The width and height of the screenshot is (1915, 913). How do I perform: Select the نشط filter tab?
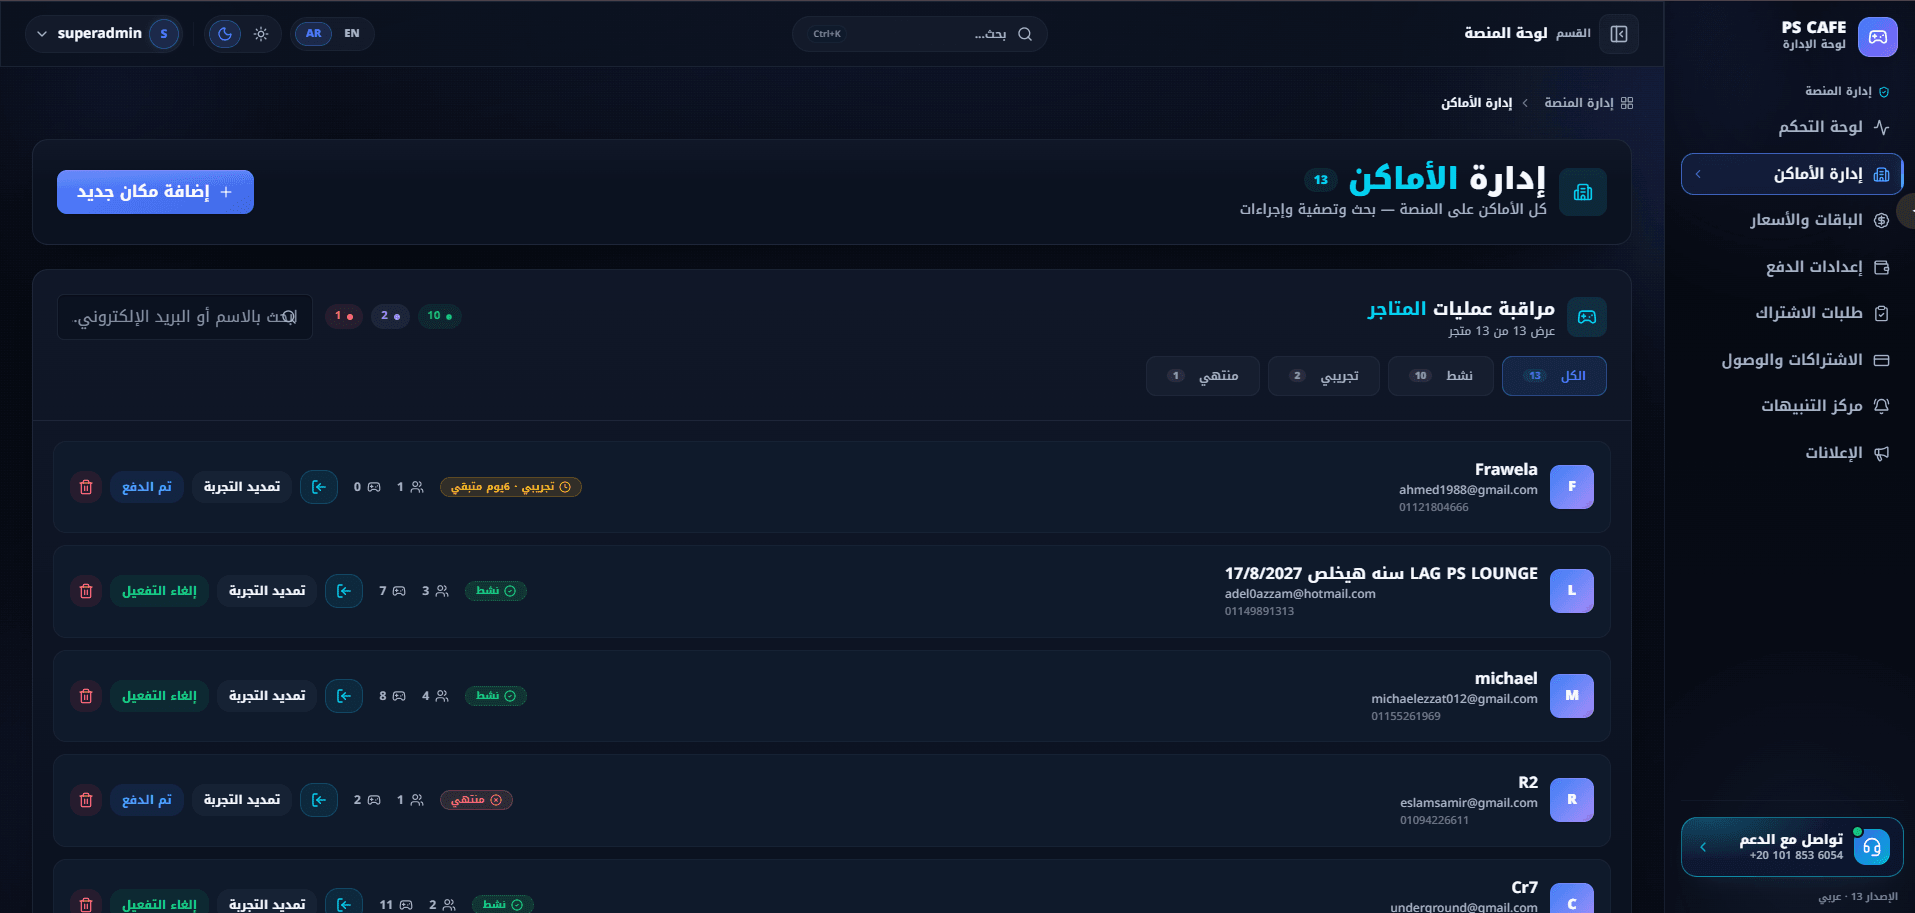1441,376
